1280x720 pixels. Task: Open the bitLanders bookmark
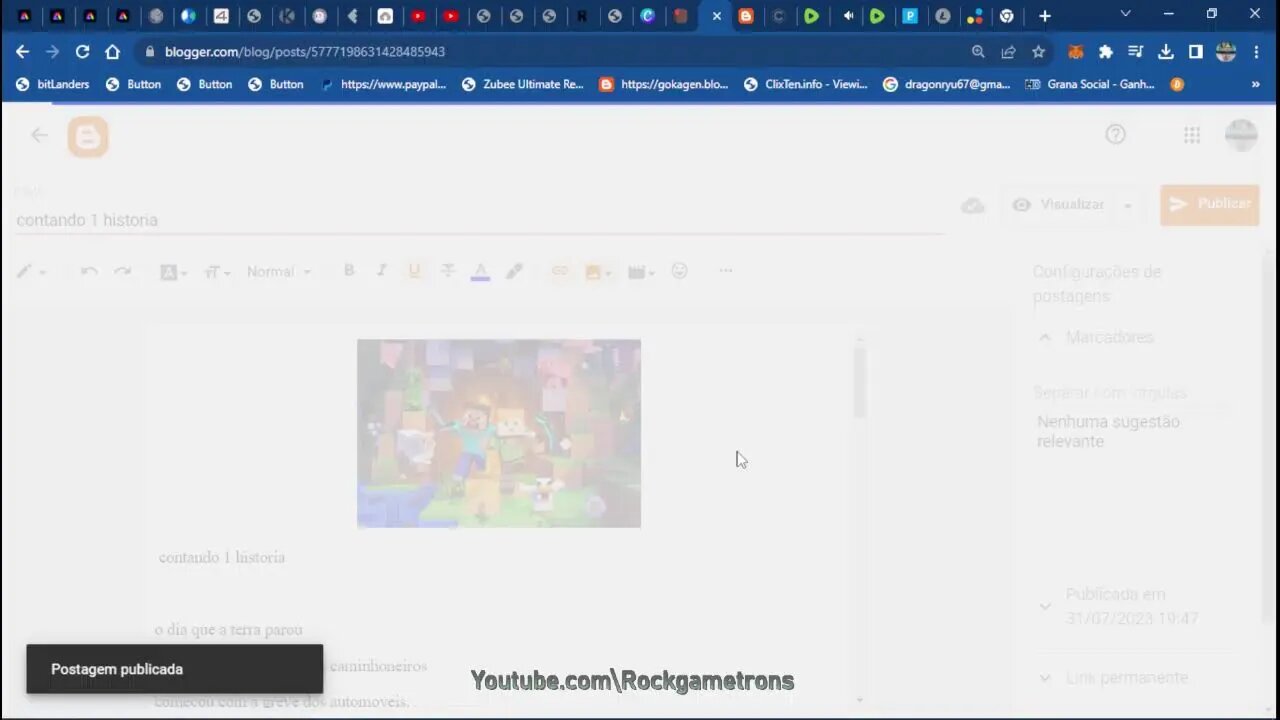[x=53, y=84]
